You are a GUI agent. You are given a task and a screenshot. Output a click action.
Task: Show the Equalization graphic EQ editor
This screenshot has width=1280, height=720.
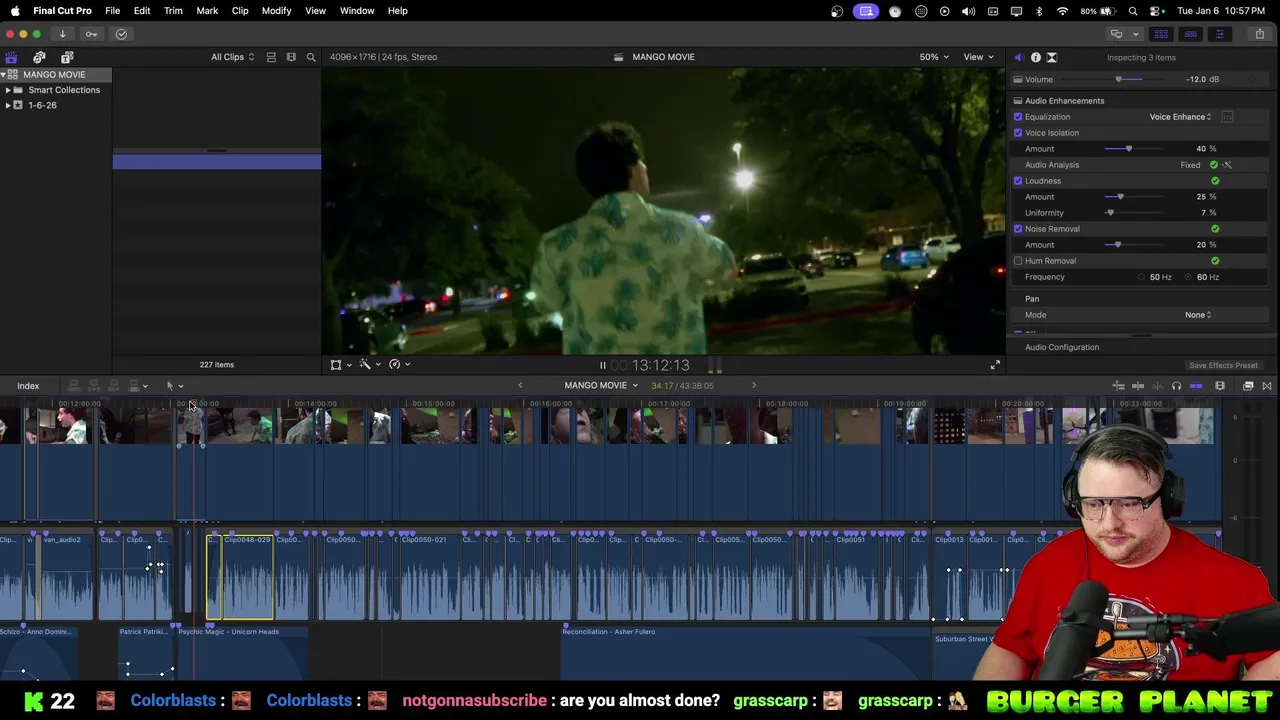[x=1227, y=117]
